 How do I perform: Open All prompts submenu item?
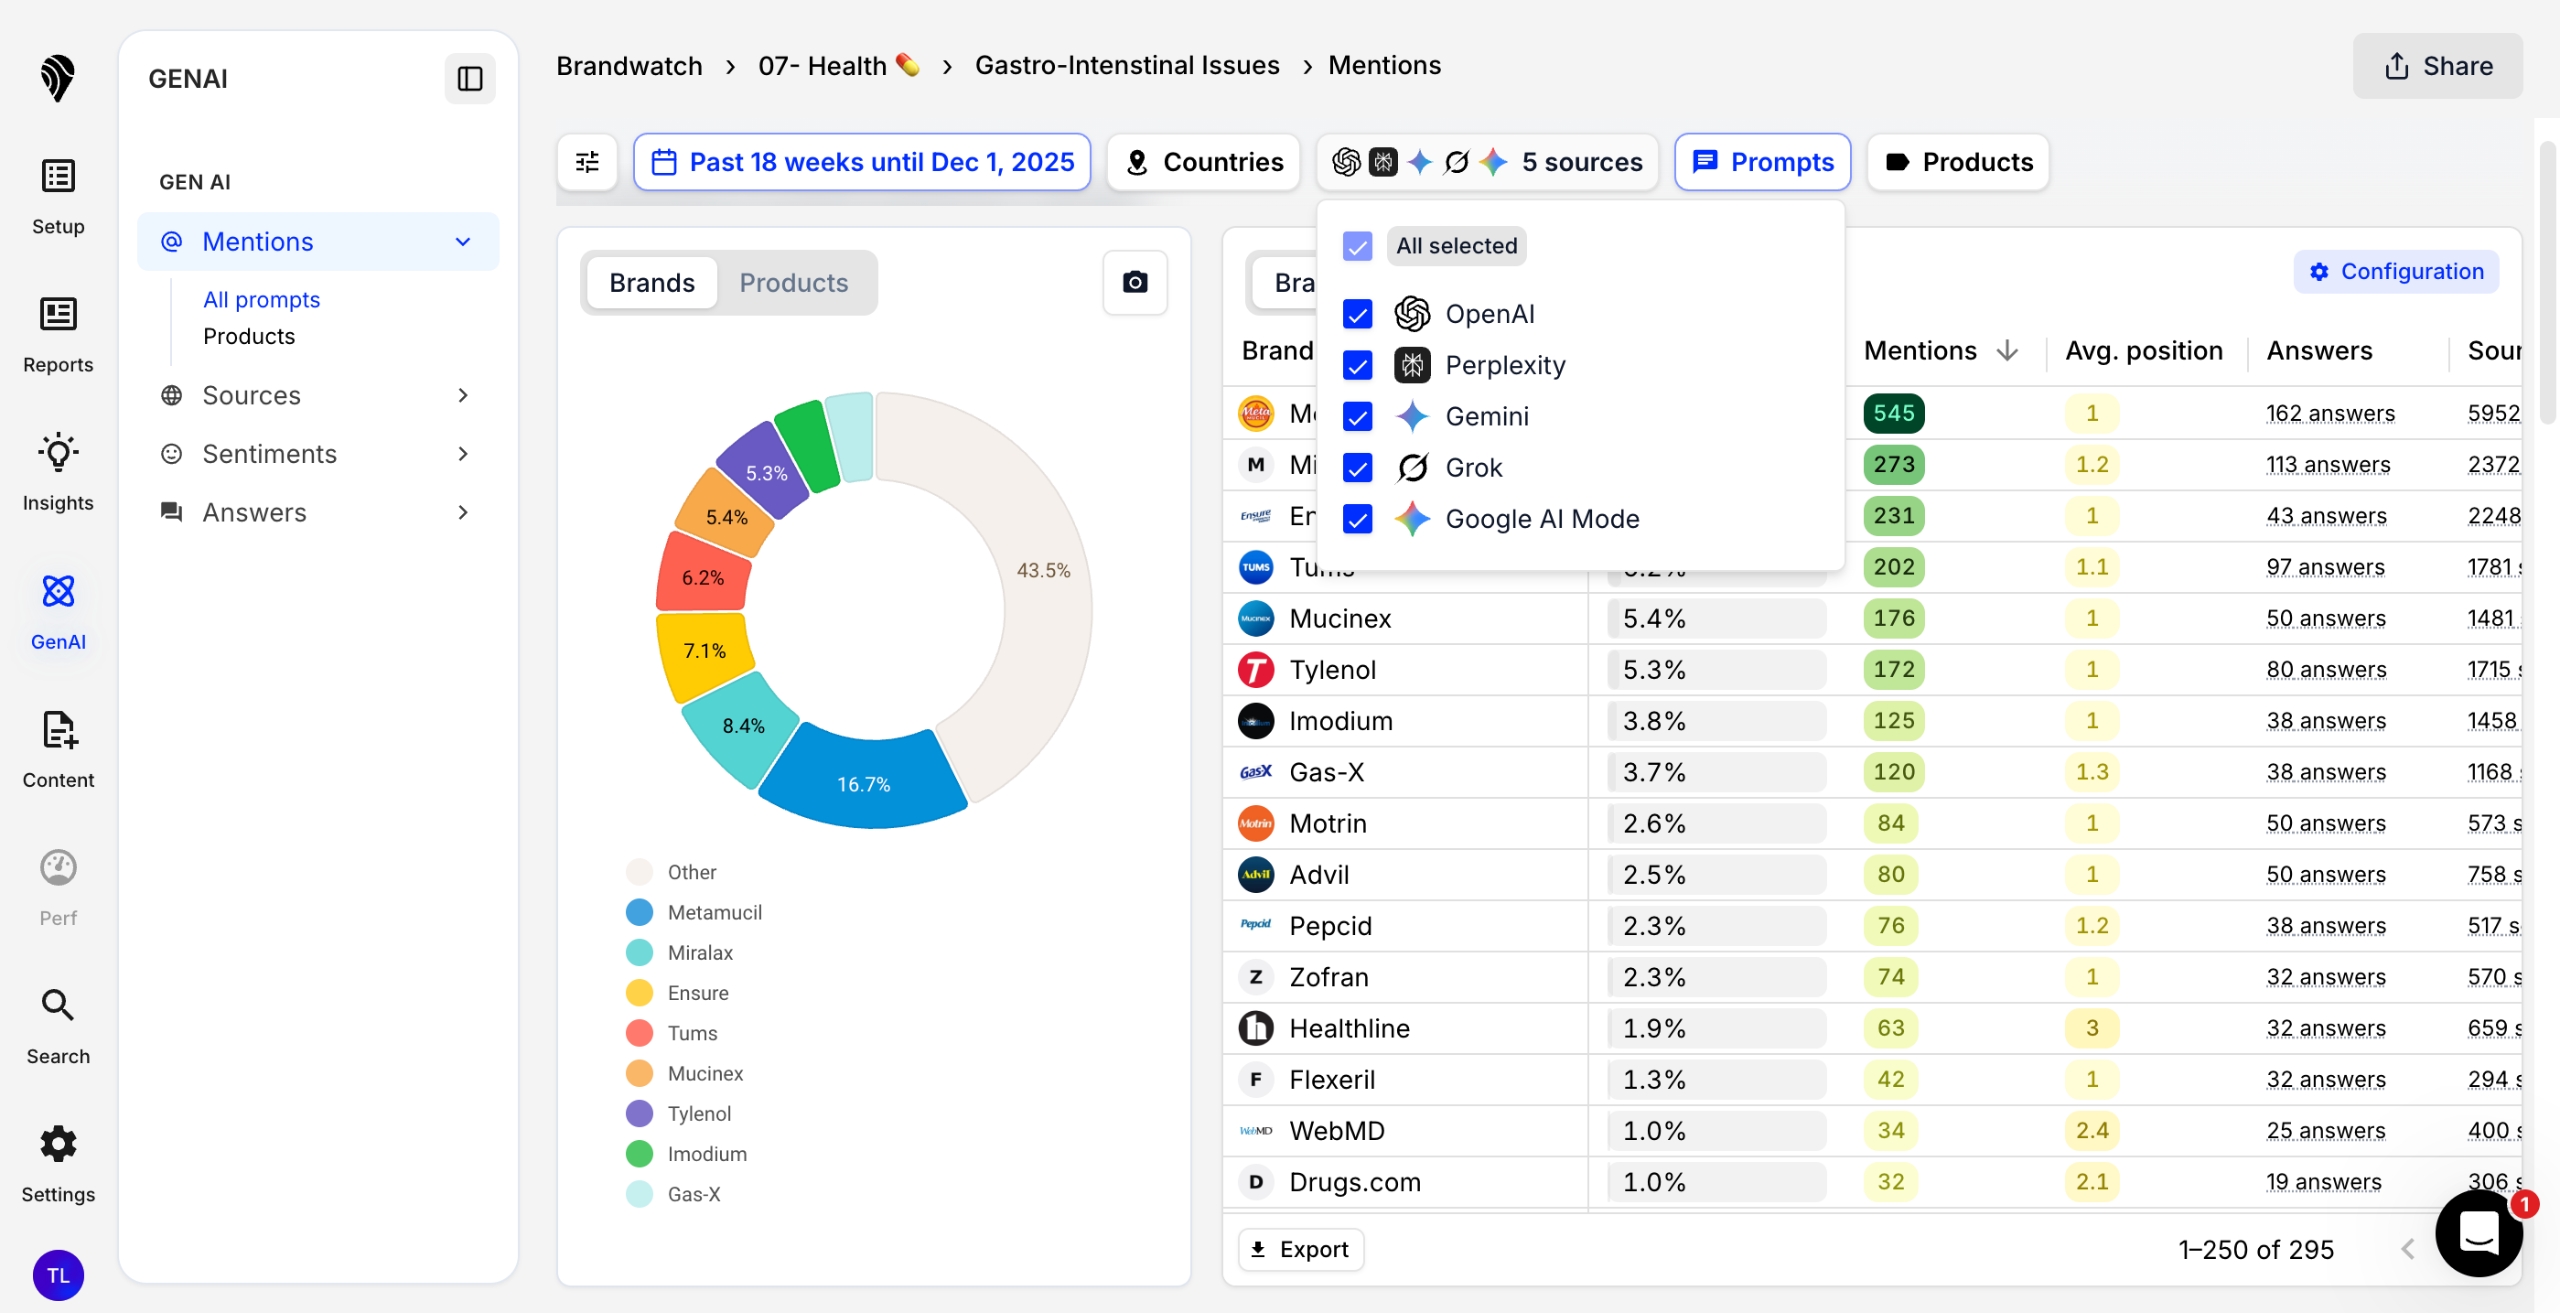click(x=262, y=299)
